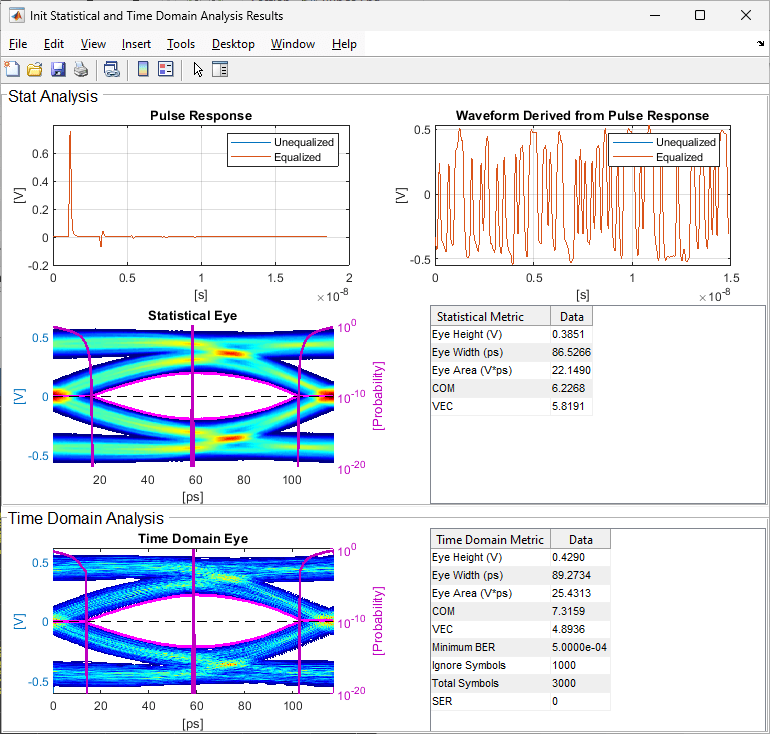Open the Property Inspector from the toolbar
The height and width of the screenshot is (734, 770).
point(221,69)
